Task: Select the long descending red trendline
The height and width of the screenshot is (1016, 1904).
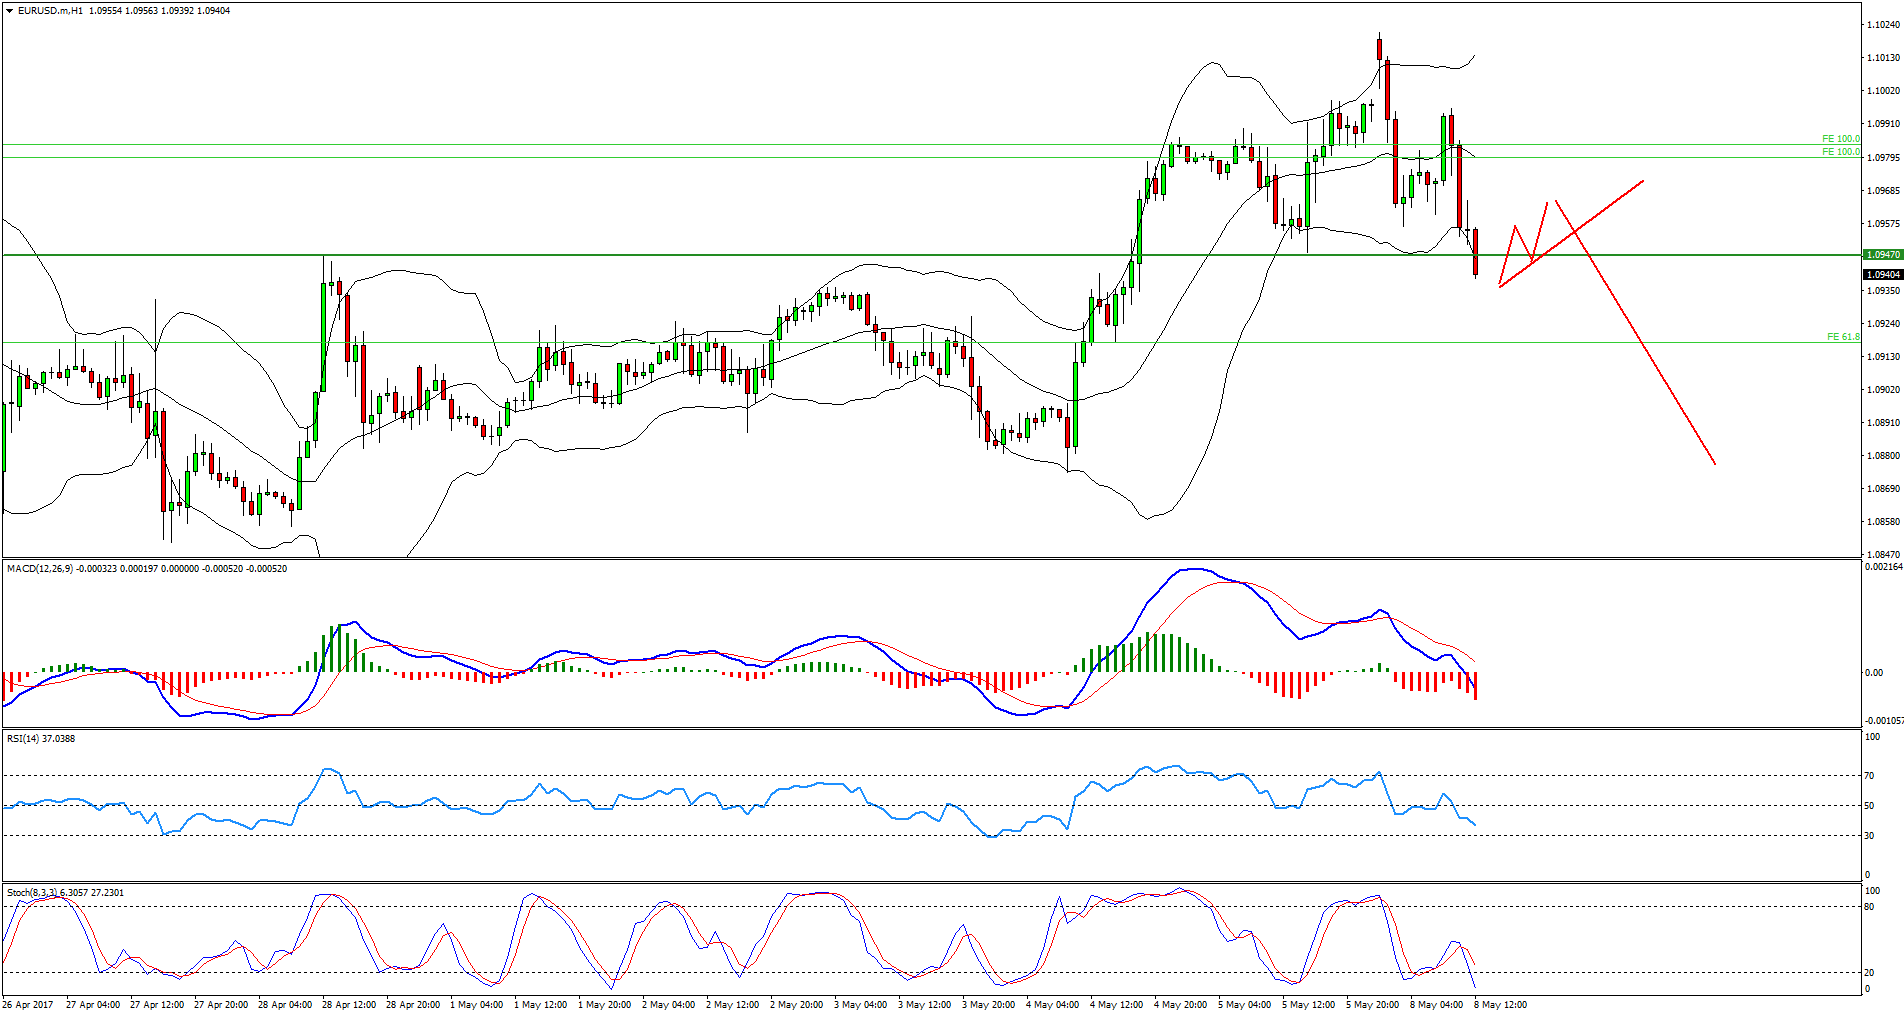Action: coord(1640,340)
